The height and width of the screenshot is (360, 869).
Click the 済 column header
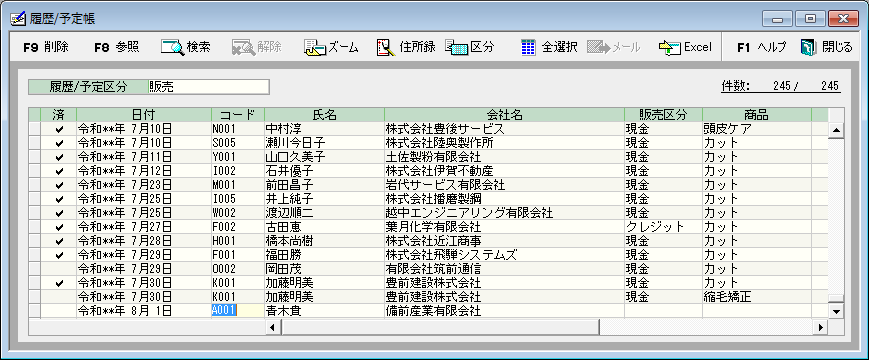click(59, 115)
